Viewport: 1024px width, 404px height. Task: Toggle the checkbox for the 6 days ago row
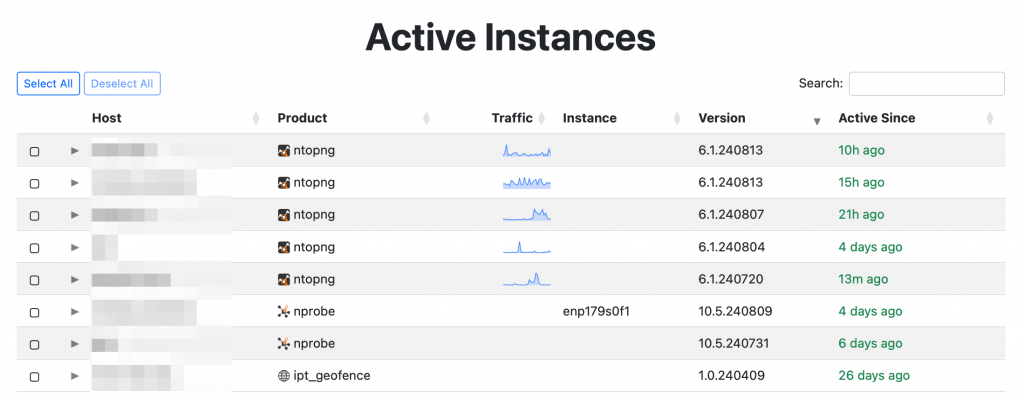(35, 345)
